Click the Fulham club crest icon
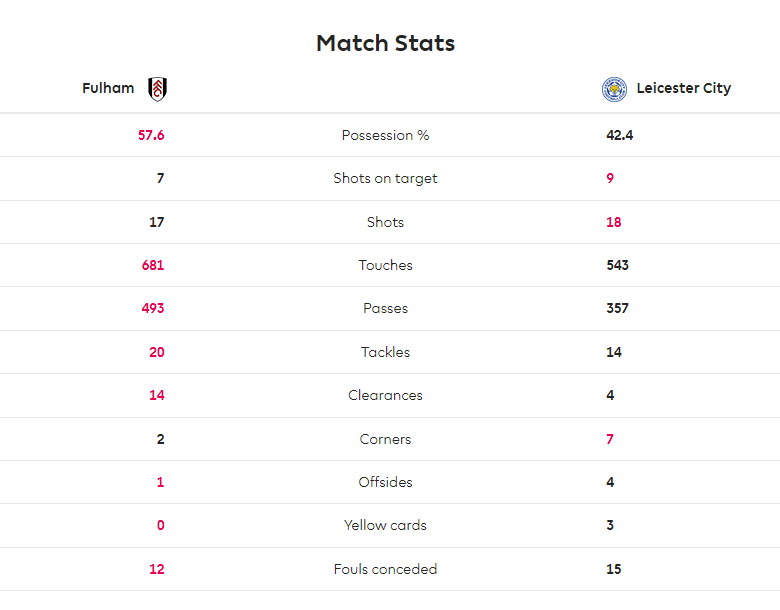 coord(157,89)
